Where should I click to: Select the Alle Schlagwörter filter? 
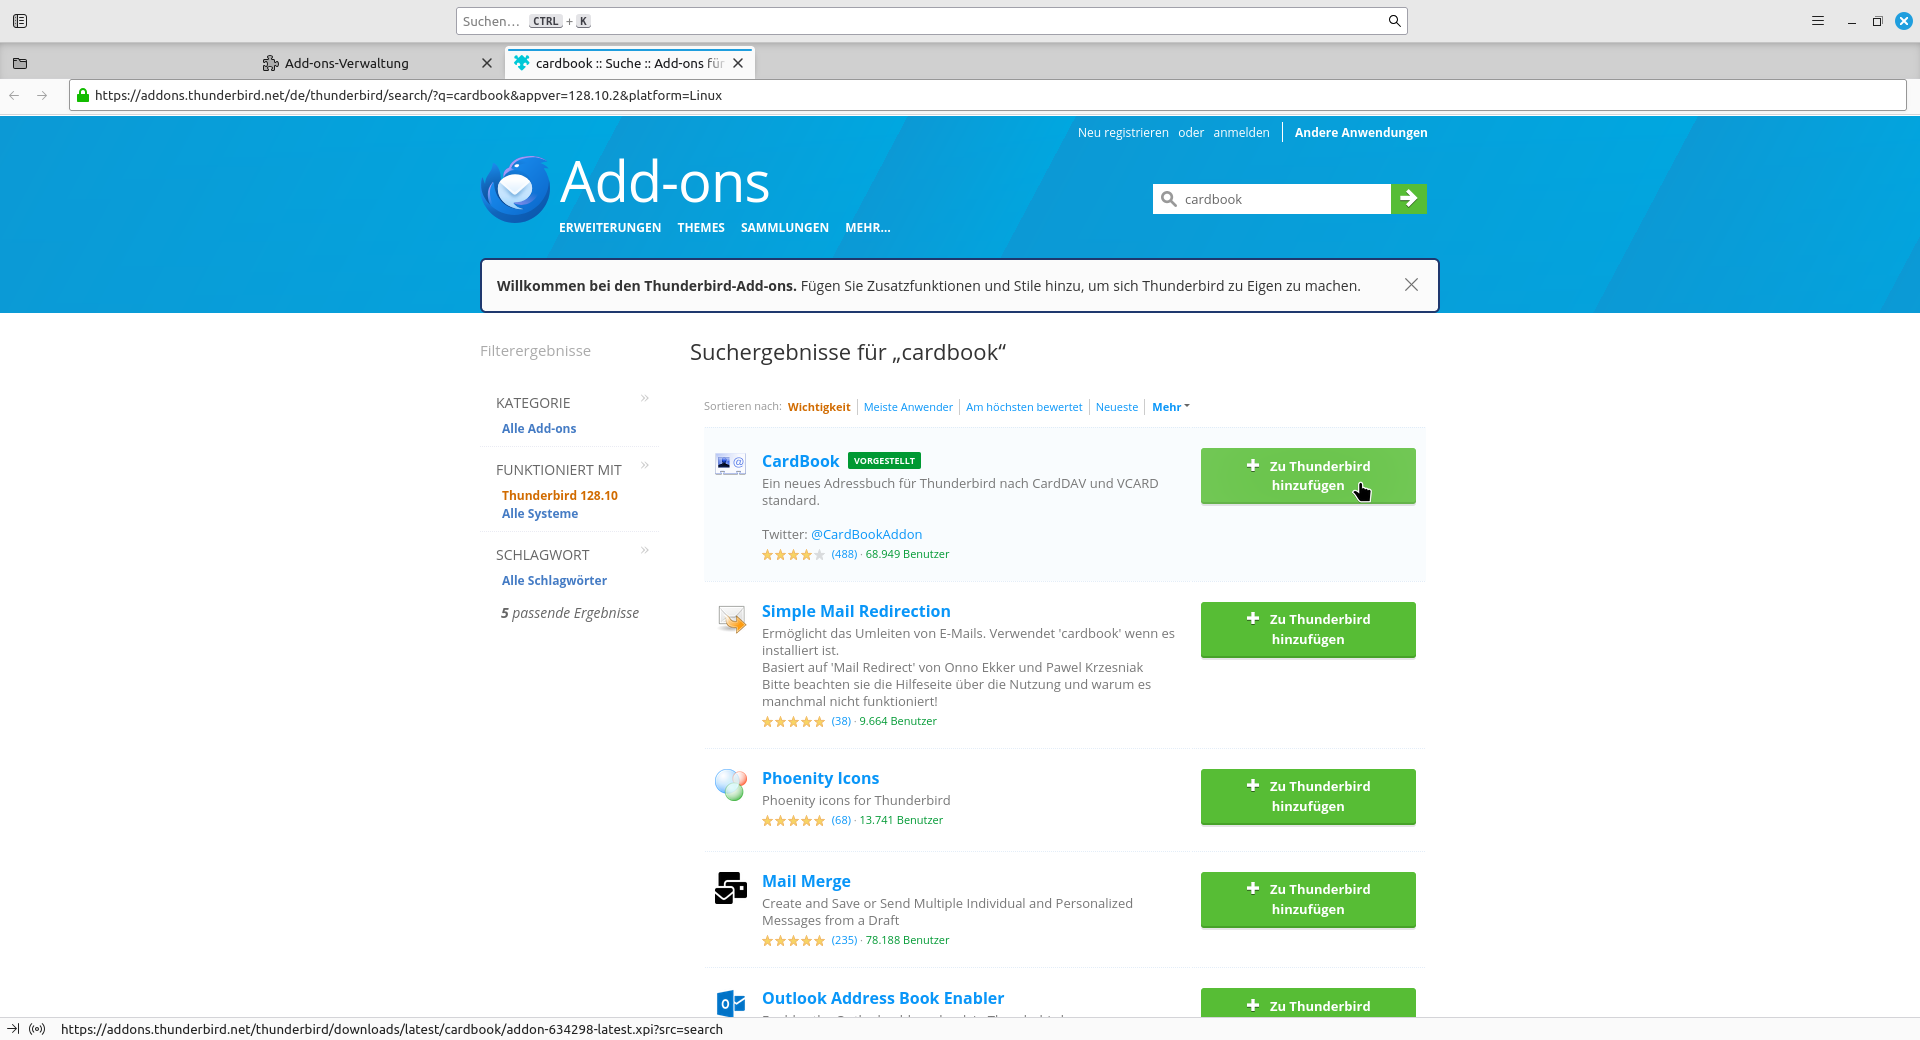554,580
